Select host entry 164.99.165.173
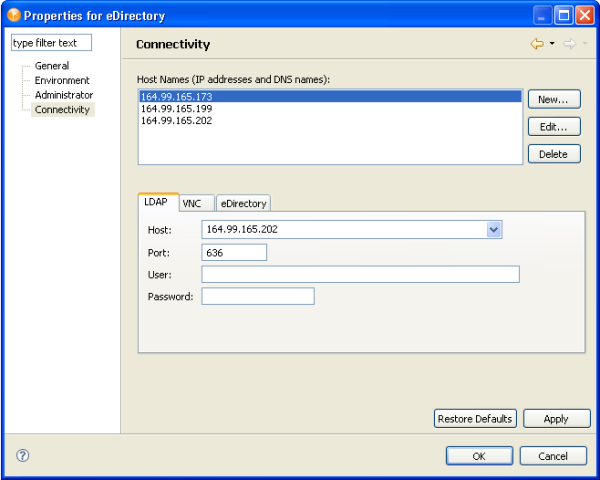The width and height of the screenshot is (600, 480). [x=330, y=96]
